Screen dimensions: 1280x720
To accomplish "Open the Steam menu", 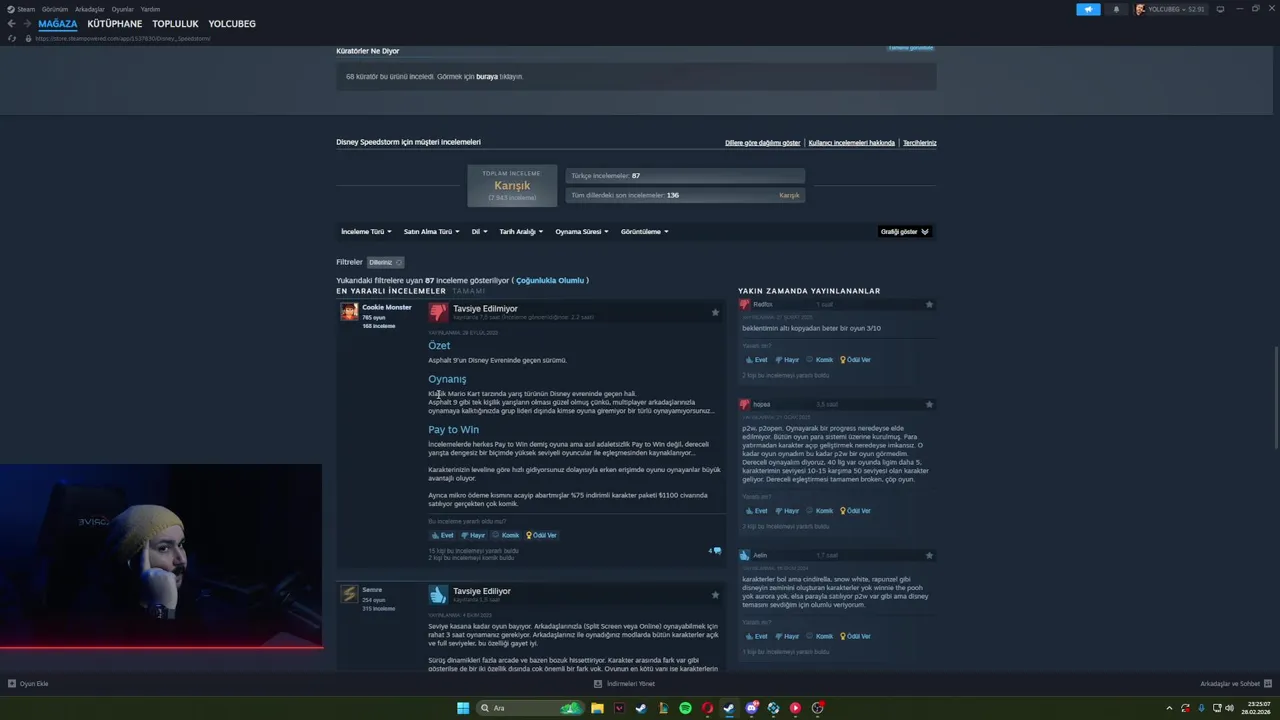I will click(x=21, y=9).
